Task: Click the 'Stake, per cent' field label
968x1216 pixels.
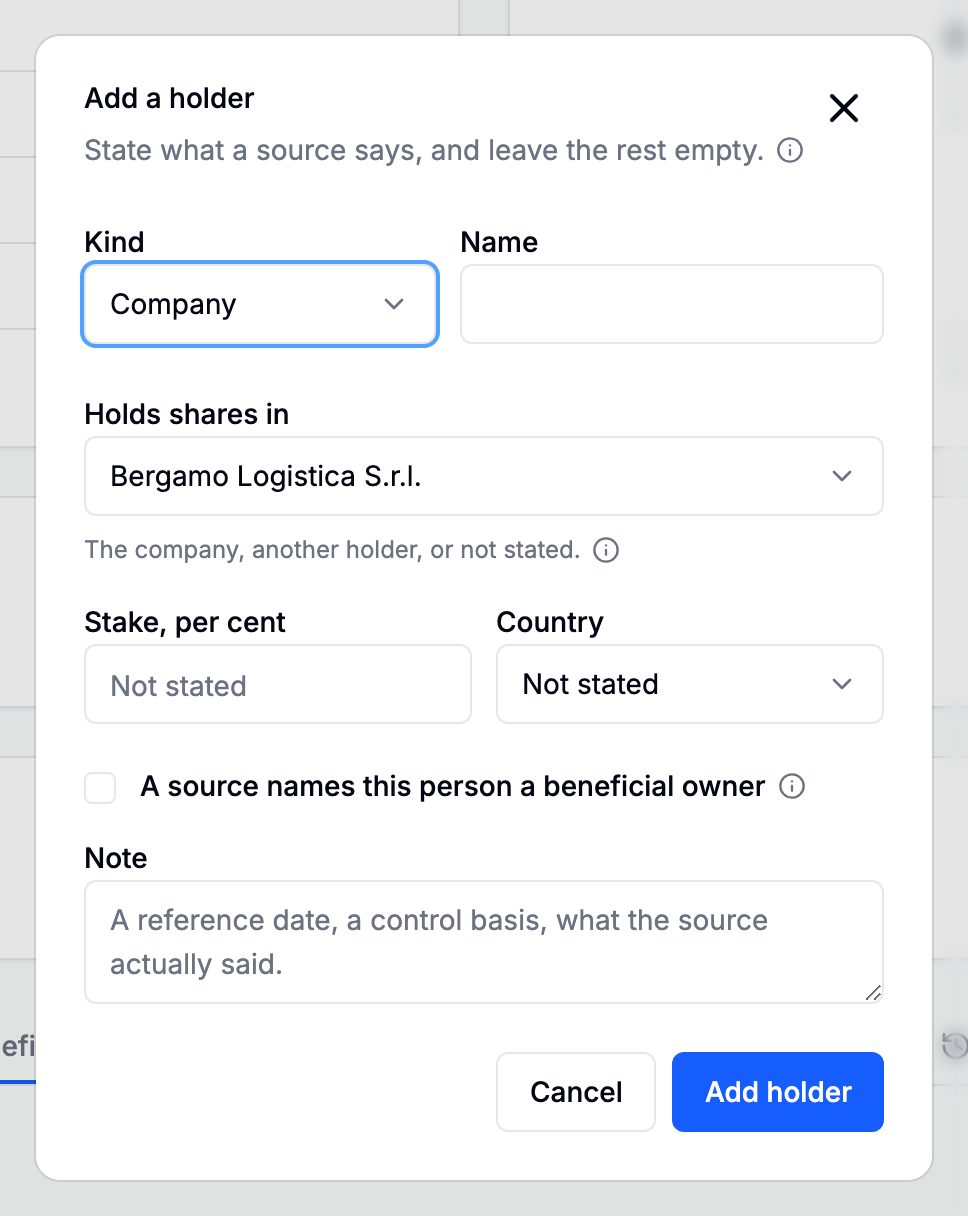Action: [x=185, y=622]
